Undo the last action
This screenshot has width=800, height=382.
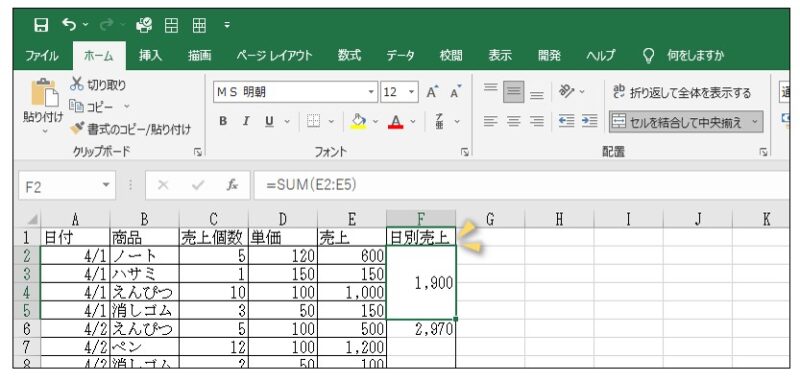(x=68, y=23)
